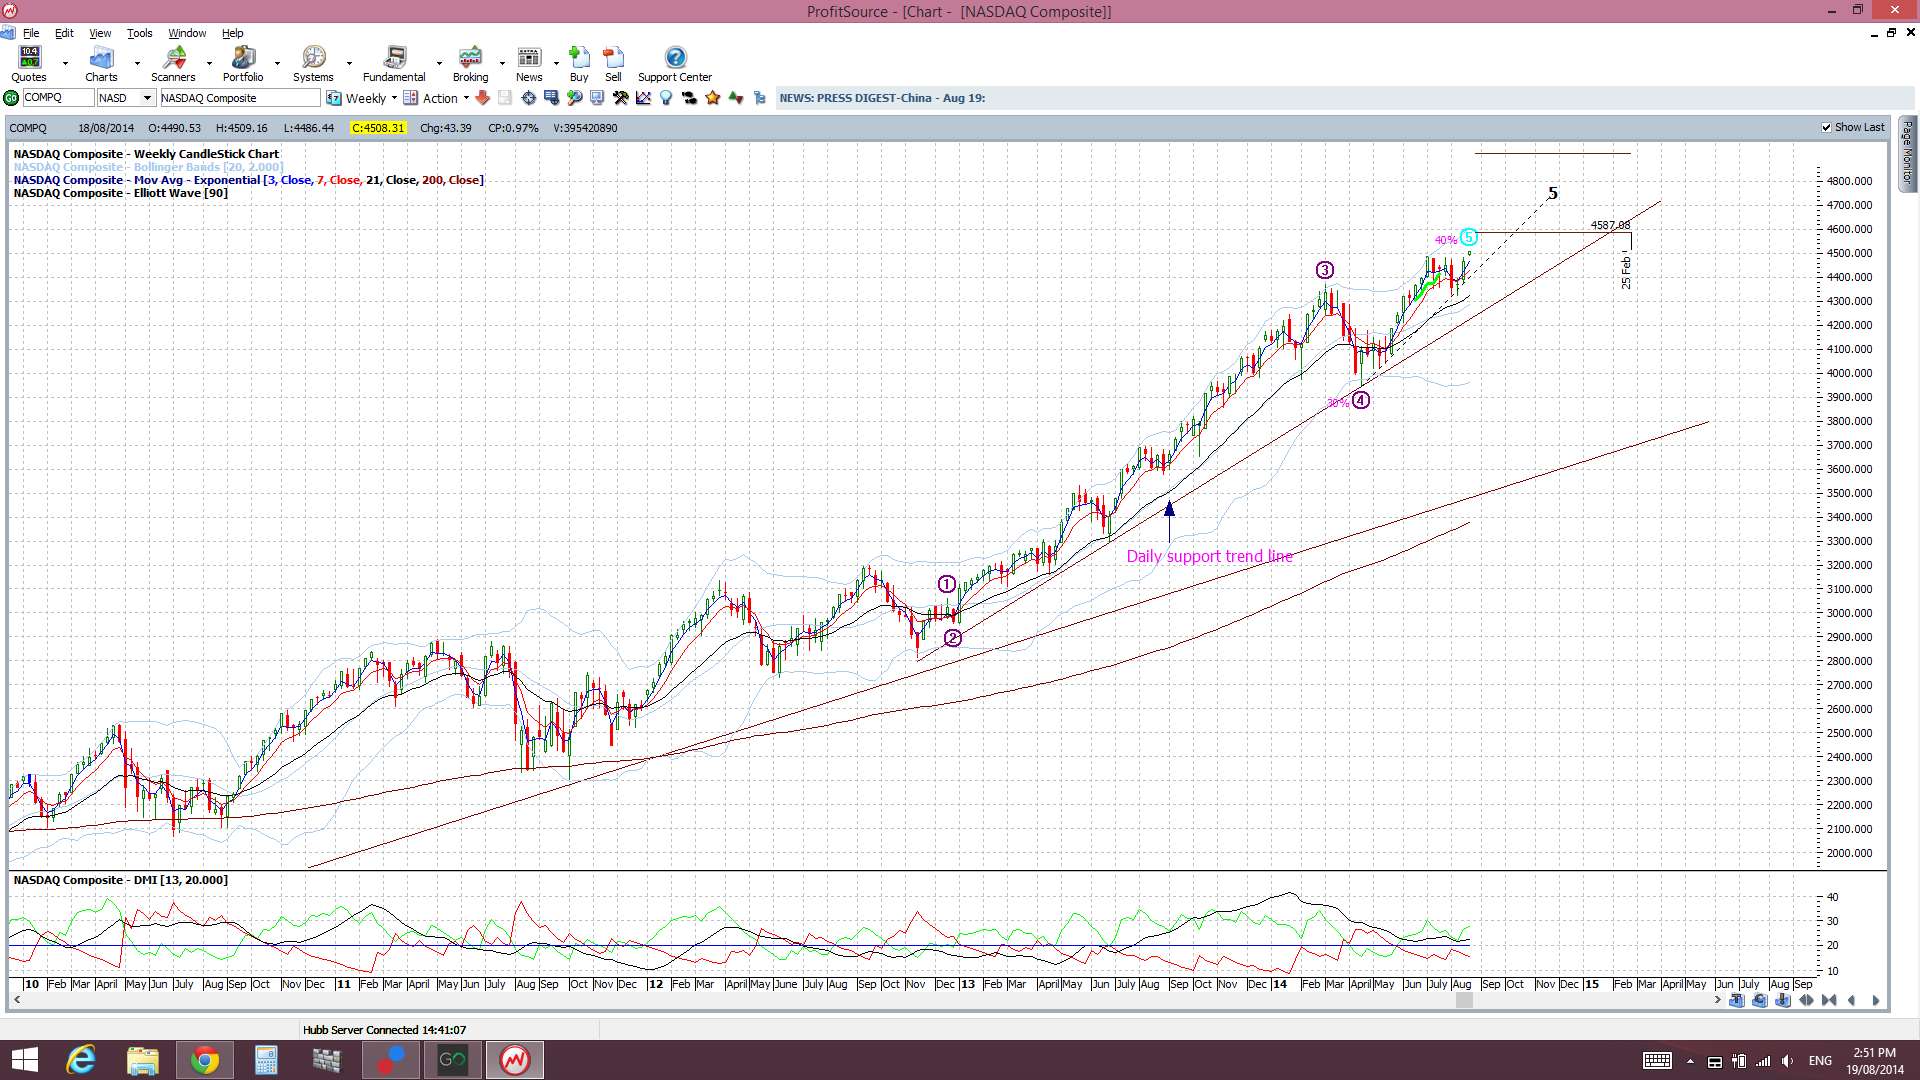Image resolution: width=1920 pixels, height=1080 pixels.
Task: Select the Mov Avg Exponential legend text
Action: click(248, 180)
